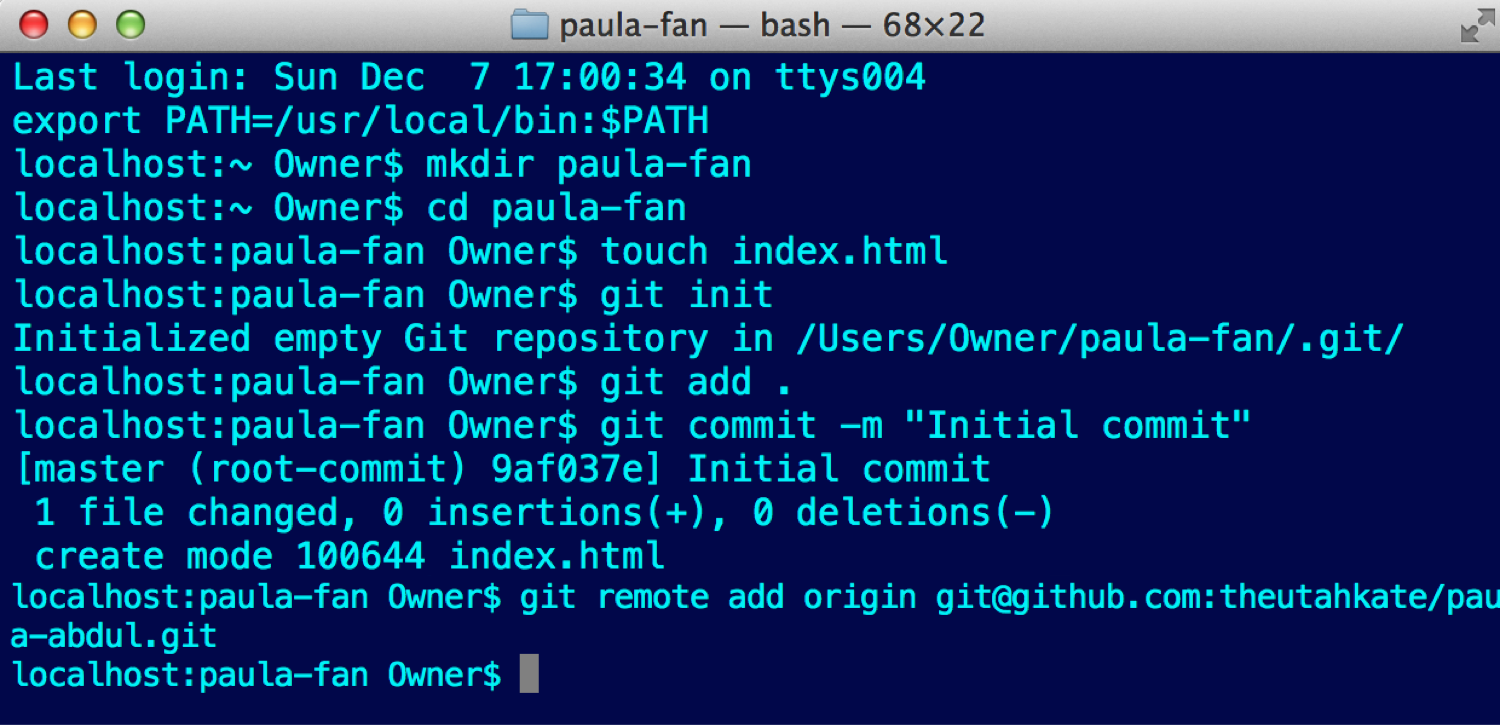
Task: Click the window title "paula-fan — bash — 68×22"
Action: coord(772,25)
